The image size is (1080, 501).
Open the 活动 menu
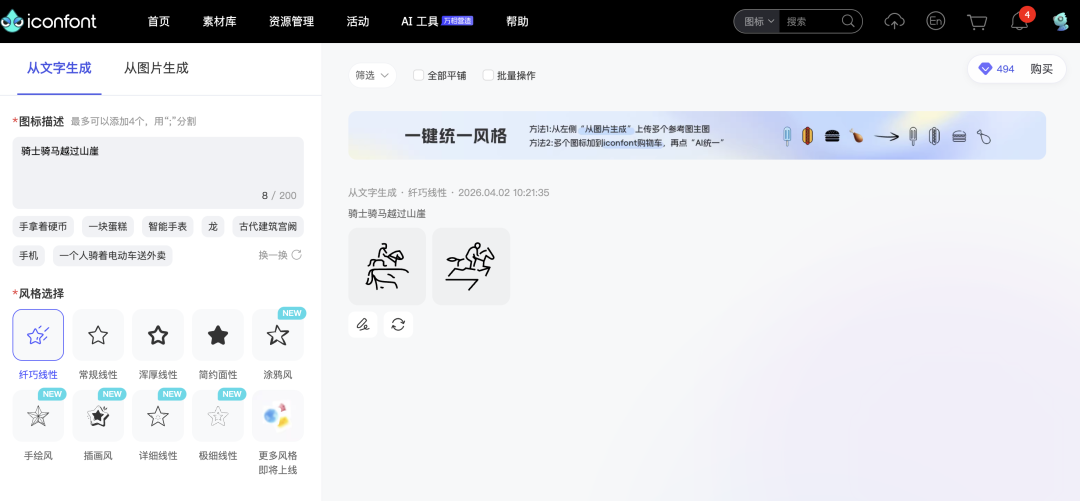coord(357,21)
